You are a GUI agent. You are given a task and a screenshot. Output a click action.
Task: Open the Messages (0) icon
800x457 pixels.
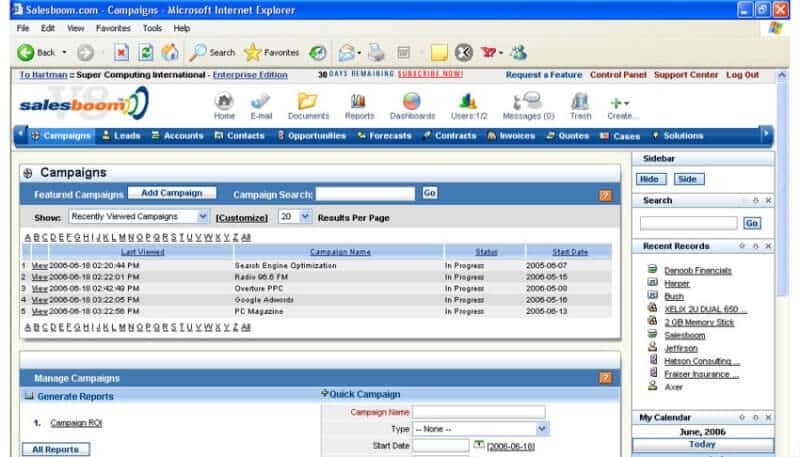tap(528, 106)
